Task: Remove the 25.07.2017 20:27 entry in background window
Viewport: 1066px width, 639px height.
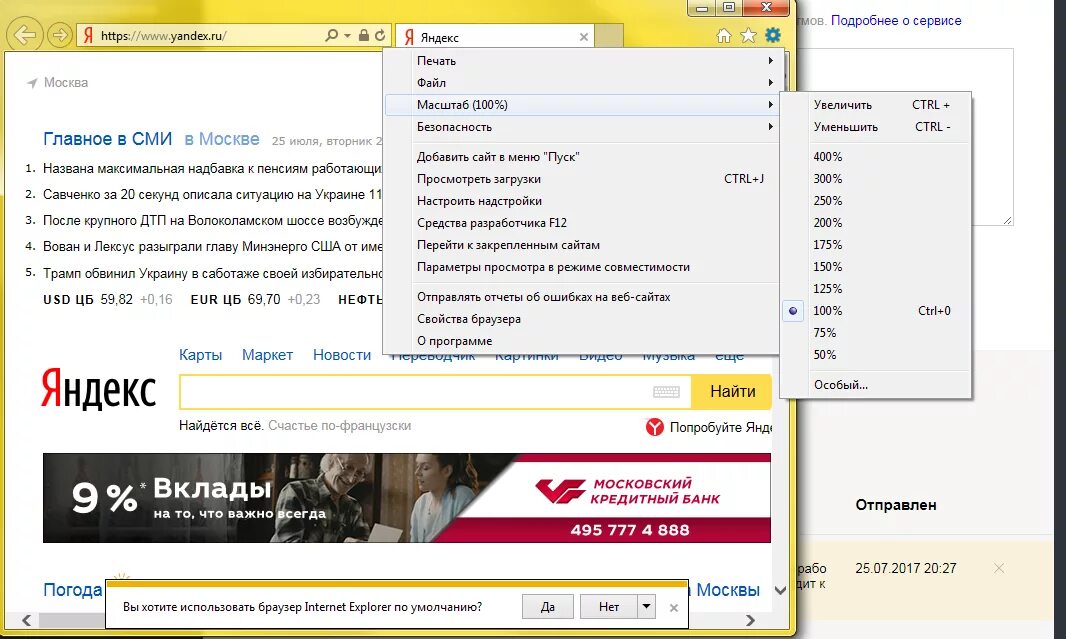Action: [x=999, y=568]
